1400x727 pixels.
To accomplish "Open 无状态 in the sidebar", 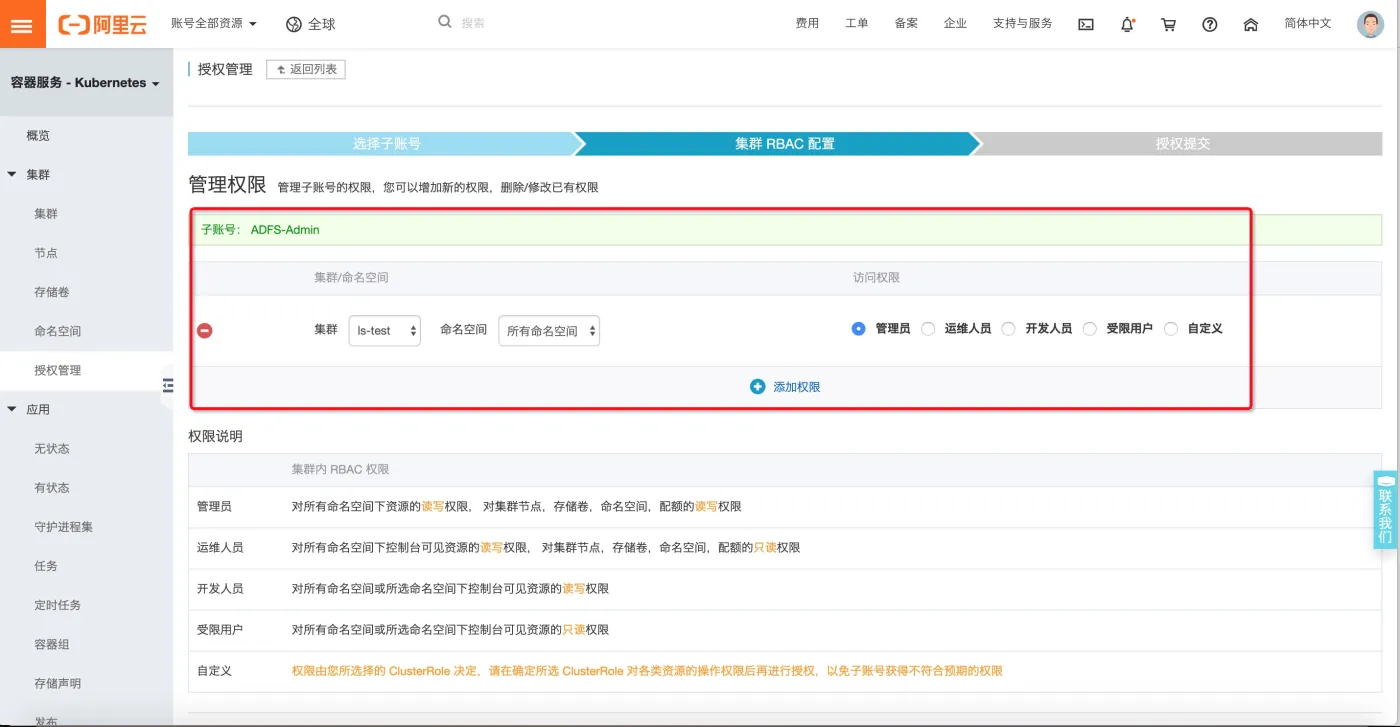I will tap(51, 449).
